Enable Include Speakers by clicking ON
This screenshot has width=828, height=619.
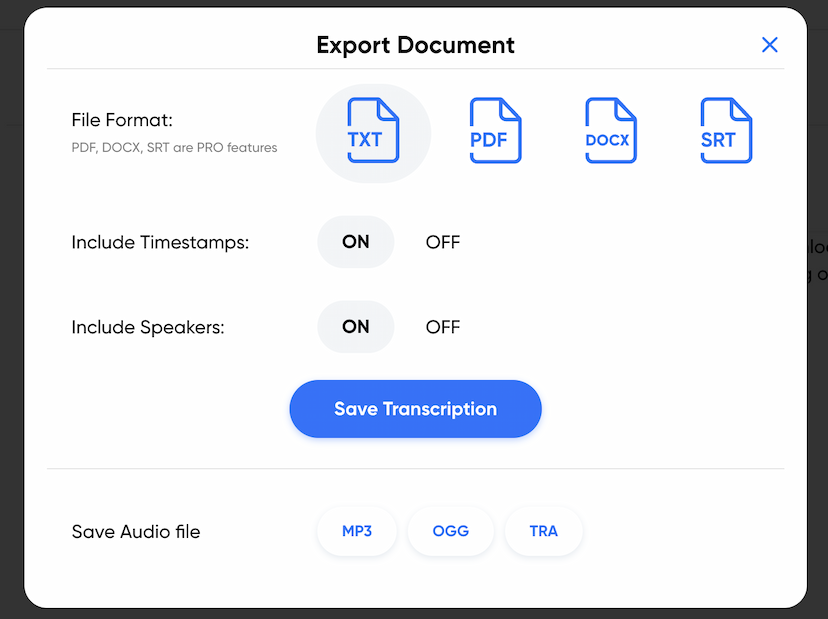pyautogui.click(x=355, y=327)
